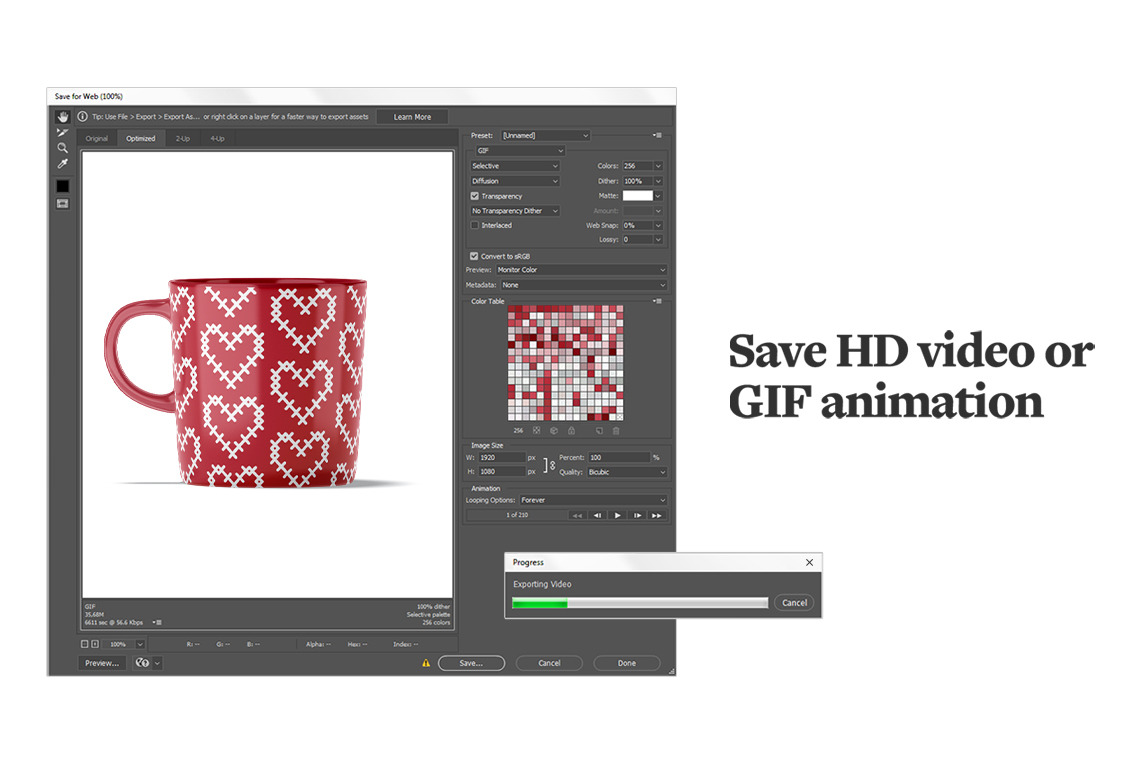Click the tip info icon
The height and width of the screenshot is (759, 1138).
tap(83, 117)
